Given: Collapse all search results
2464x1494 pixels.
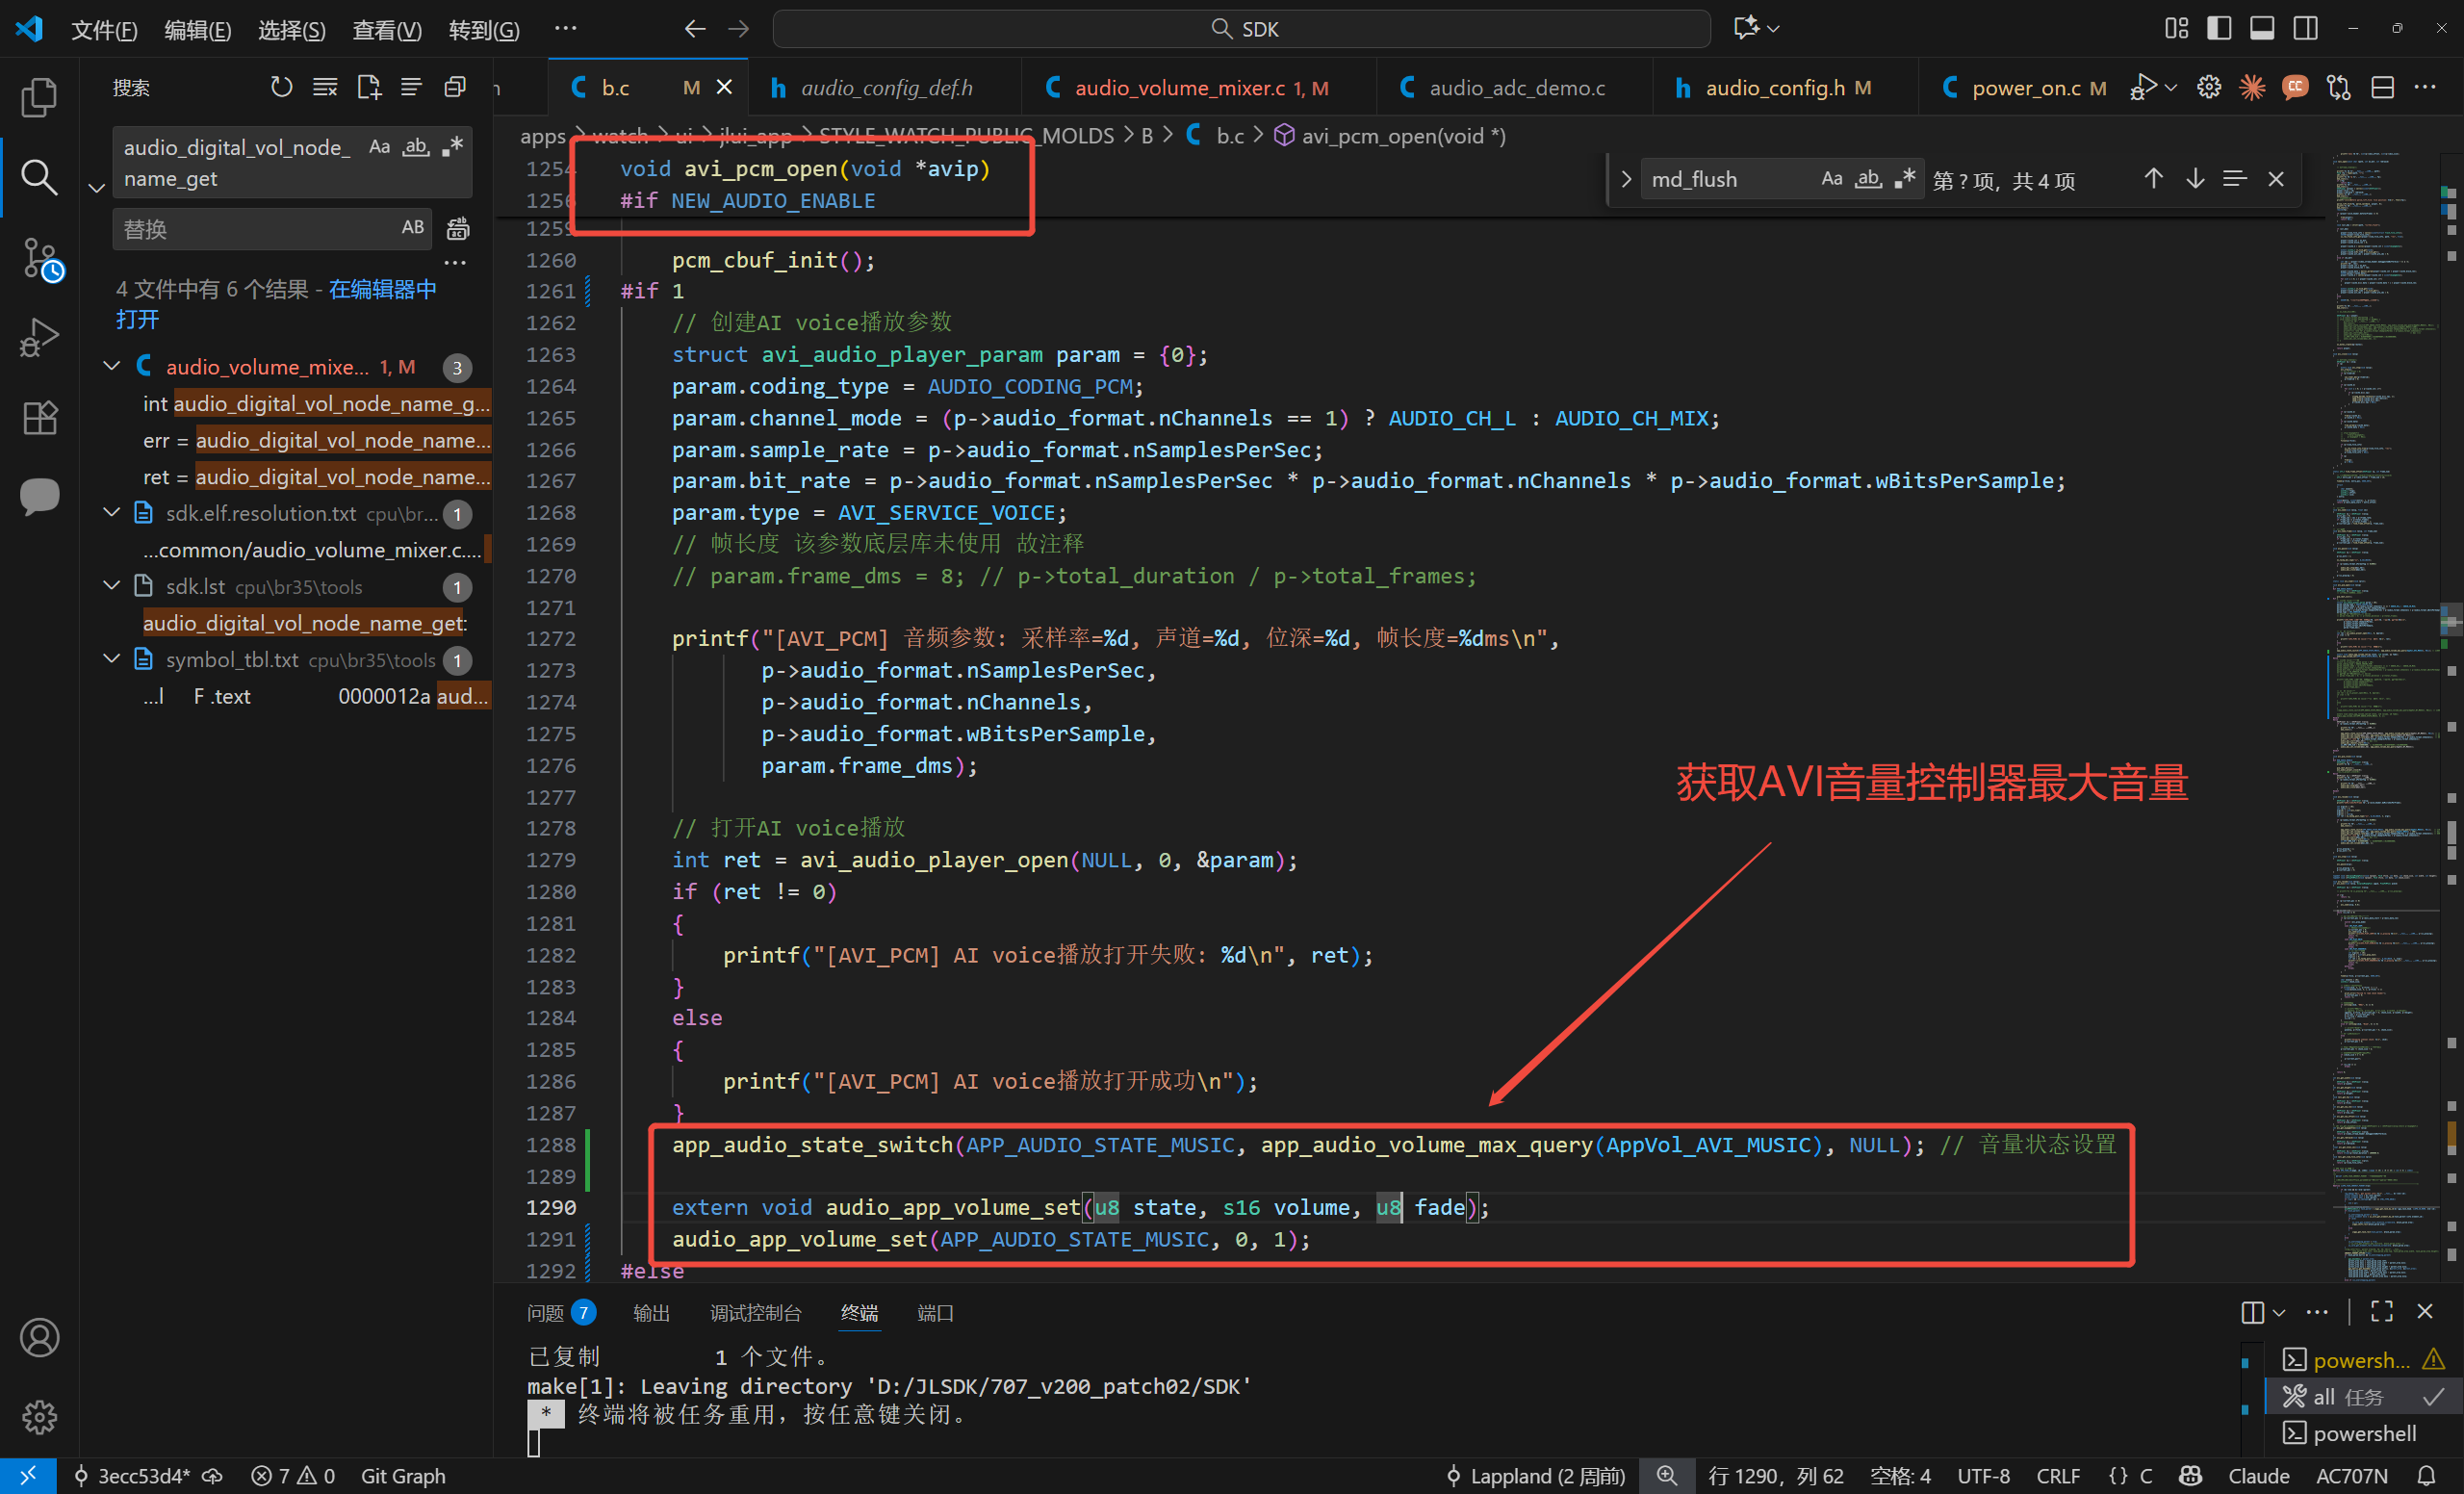Looking at the screenshot, I should pyautogui.click(x=455, y=88).
